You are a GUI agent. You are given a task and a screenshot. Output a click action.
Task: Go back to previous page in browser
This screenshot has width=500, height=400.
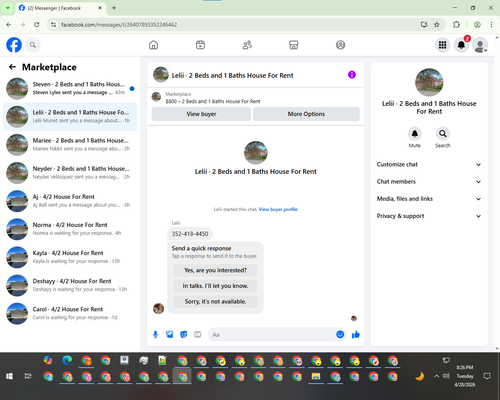pyautogui.click(x=9, y=25)
